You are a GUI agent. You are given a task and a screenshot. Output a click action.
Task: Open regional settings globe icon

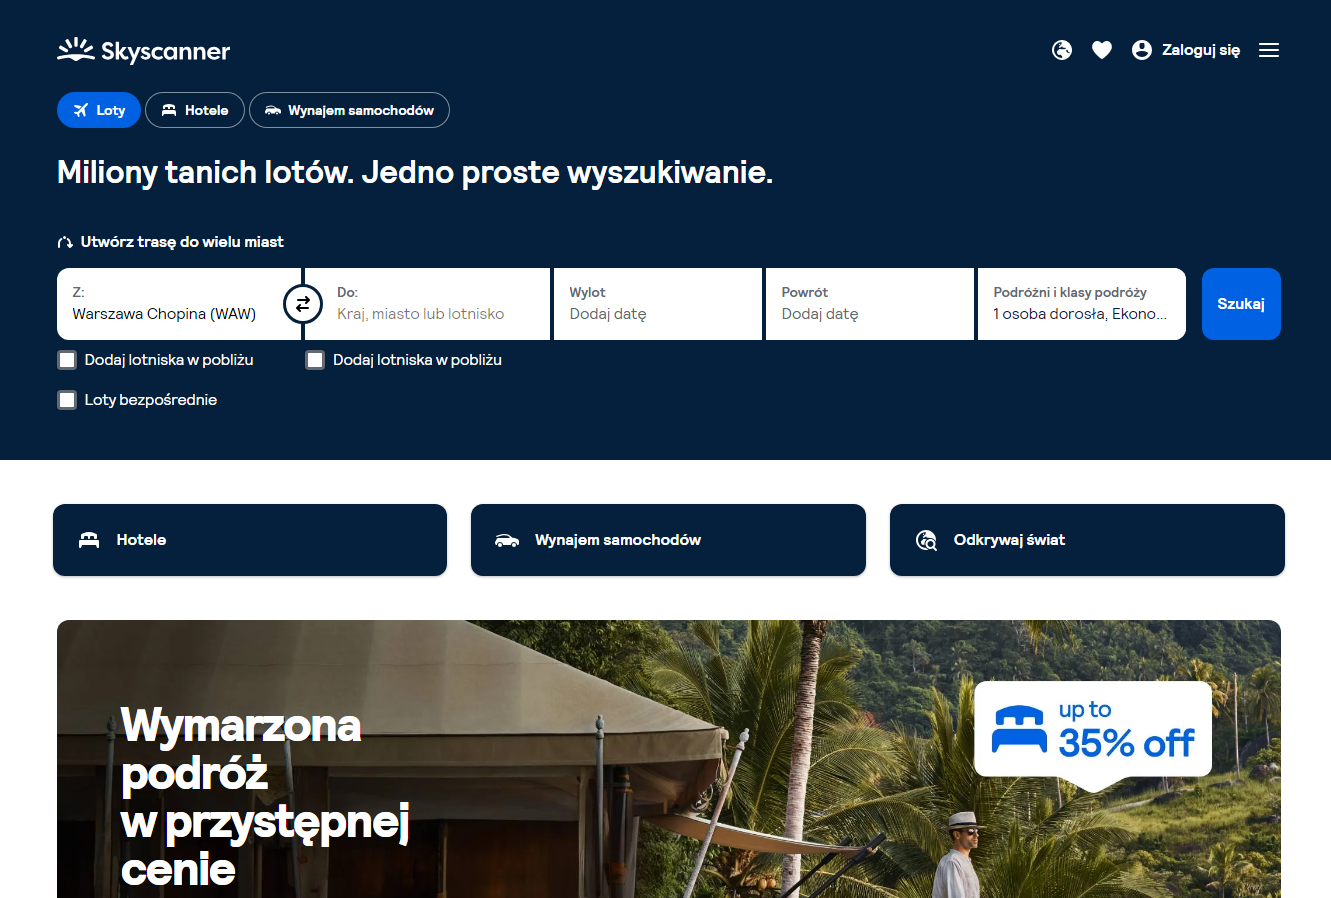pyautogui.click(x=1062, y=50)
